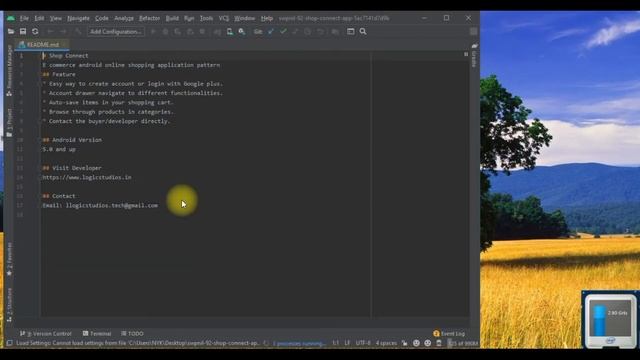The width and height of the screenshot is (640, 360).
Task: Click the Forward navigation arrow
Action: pos(63,31)
